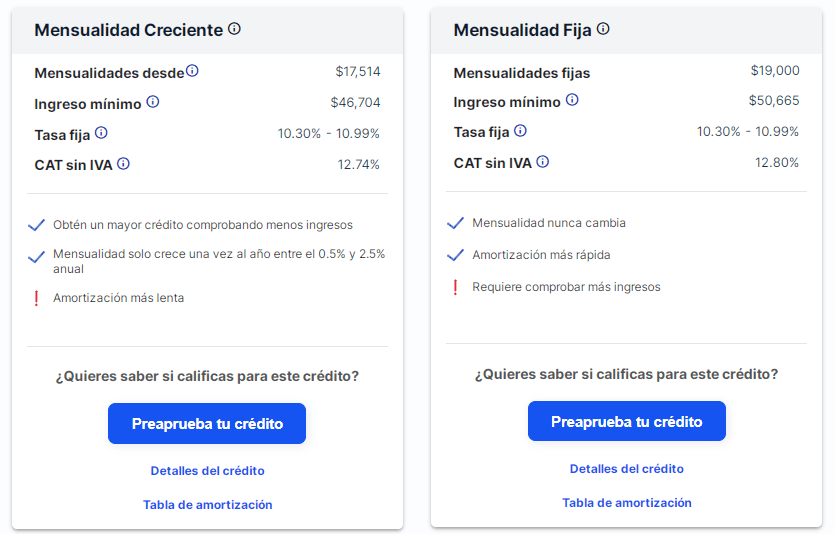View Tabla de amortización for Mensualidad Creciente
Image resolution: width=835 pixels, height=540 pixels.
pos(207,505)
